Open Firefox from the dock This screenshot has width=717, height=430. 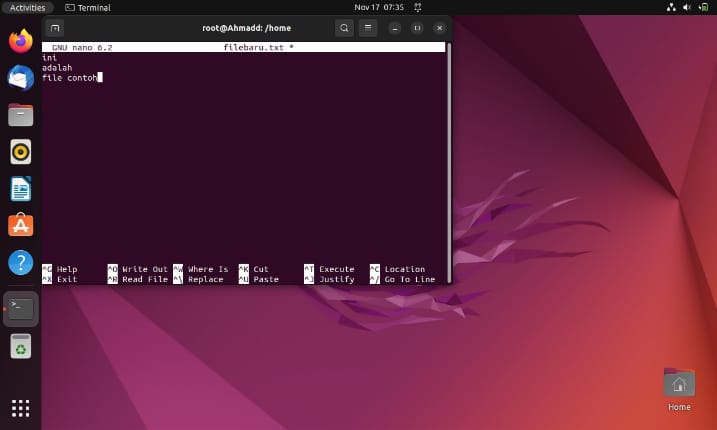pos(21,41)
